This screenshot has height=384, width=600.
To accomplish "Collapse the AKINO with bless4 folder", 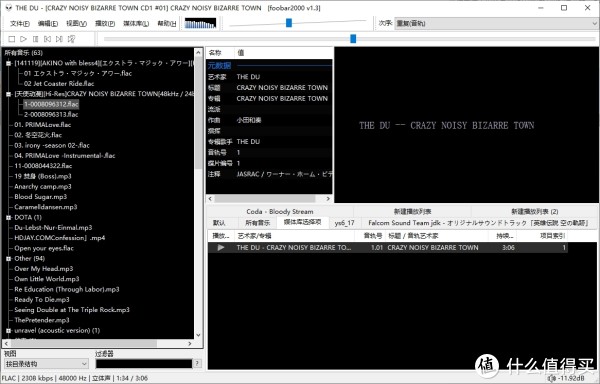I will pos(8,63).
